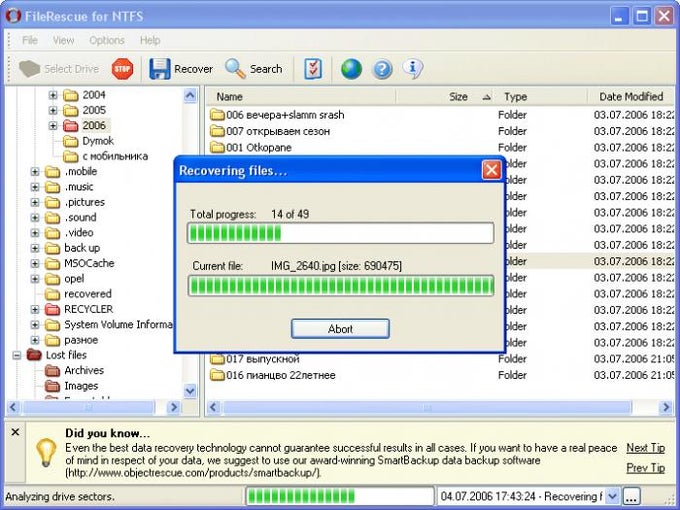Expand the .pictures folder node
The width and height of the screenshot is (680, 510).
point(35,203)
